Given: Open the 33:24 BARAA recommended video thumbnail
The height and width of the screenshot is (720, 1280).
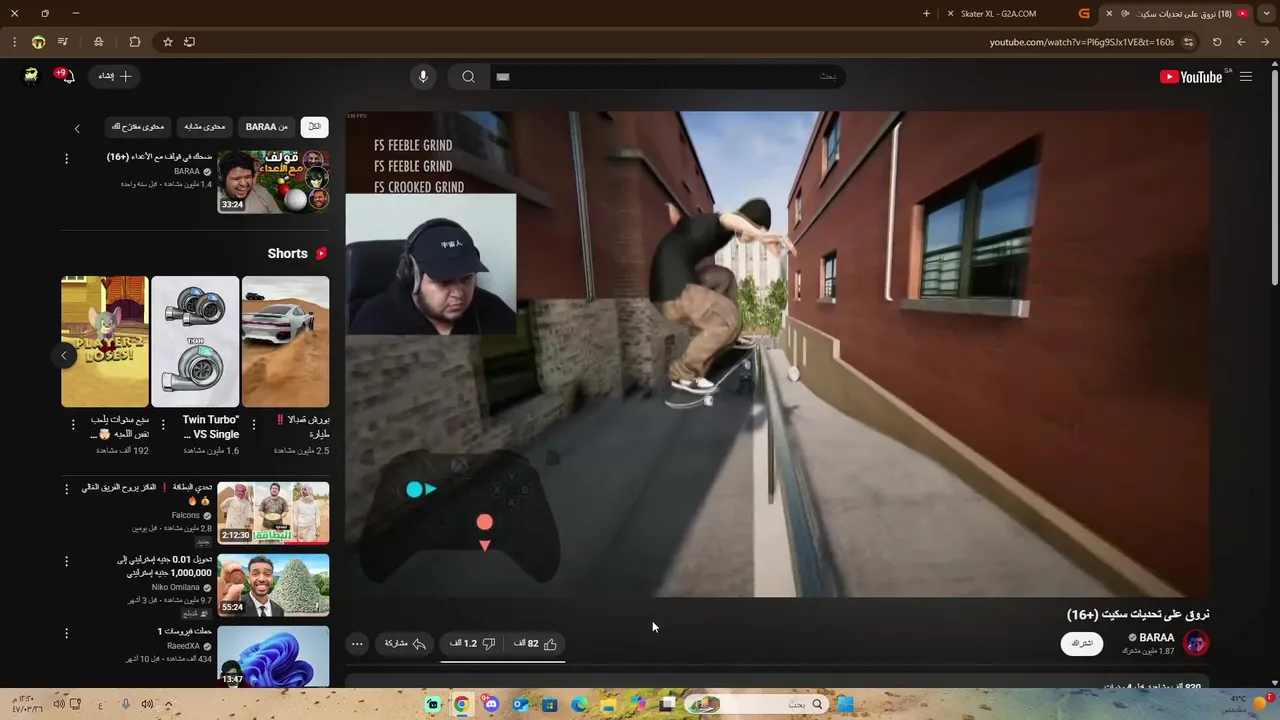Looking at the screenshot, I should click(273, 182).
